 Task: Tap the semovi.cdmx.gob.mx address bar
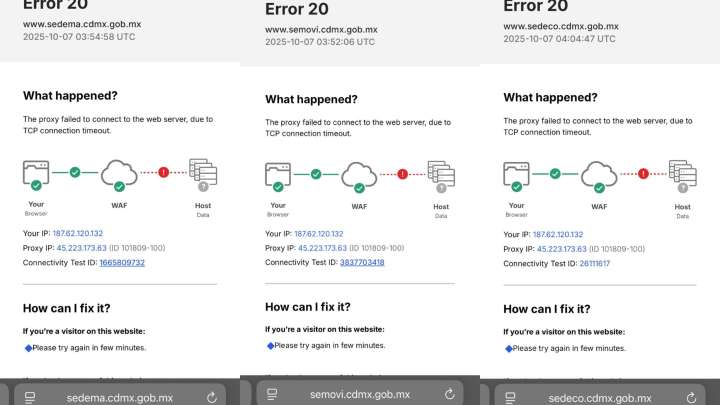pyautogui.click(x=361, y=394)
